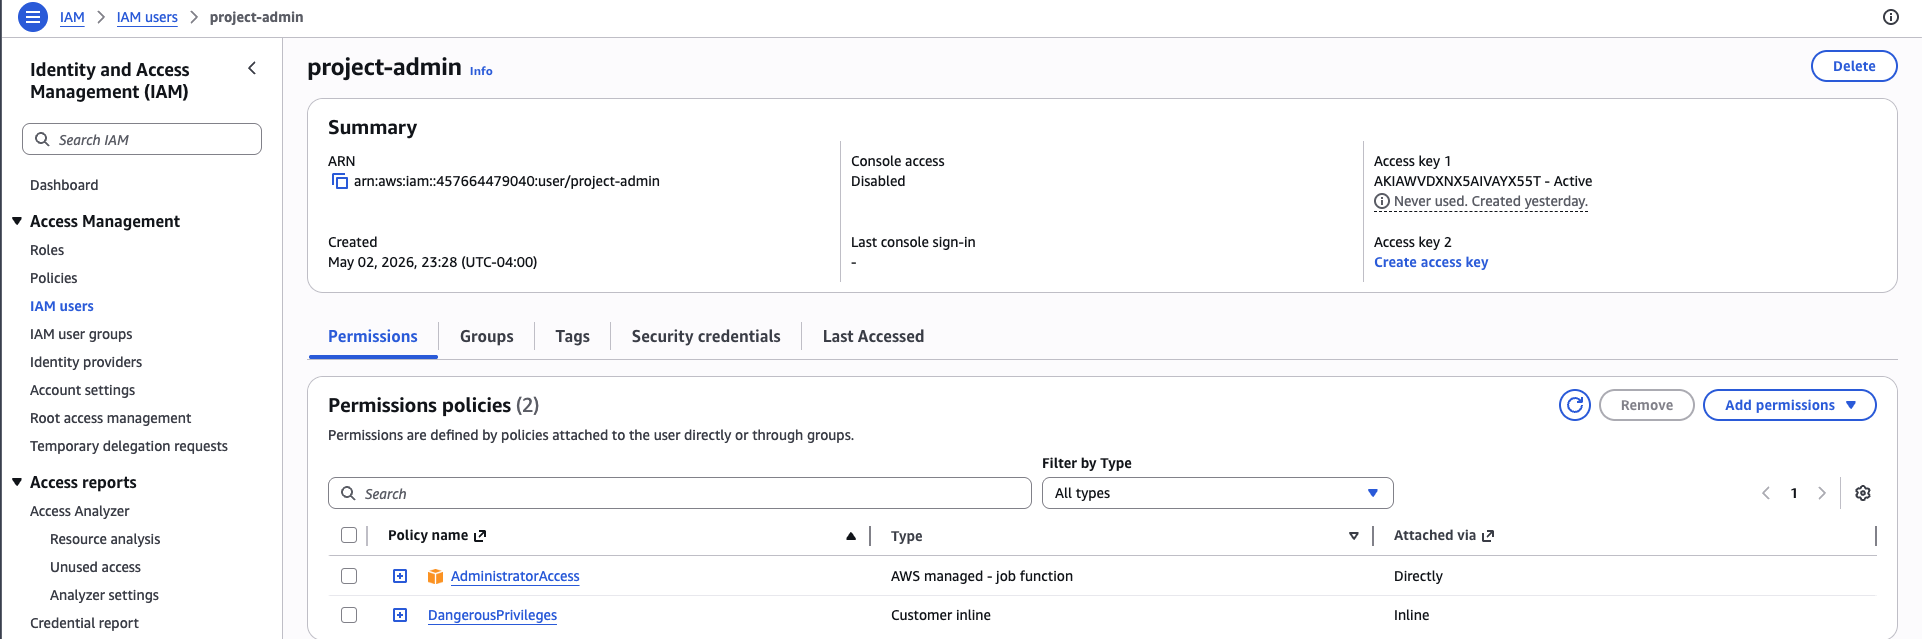Image resolution: width=1922 pixels, height=639 pixels.
Task: Open Policies in sidebar
Action: tap(54, 278)
